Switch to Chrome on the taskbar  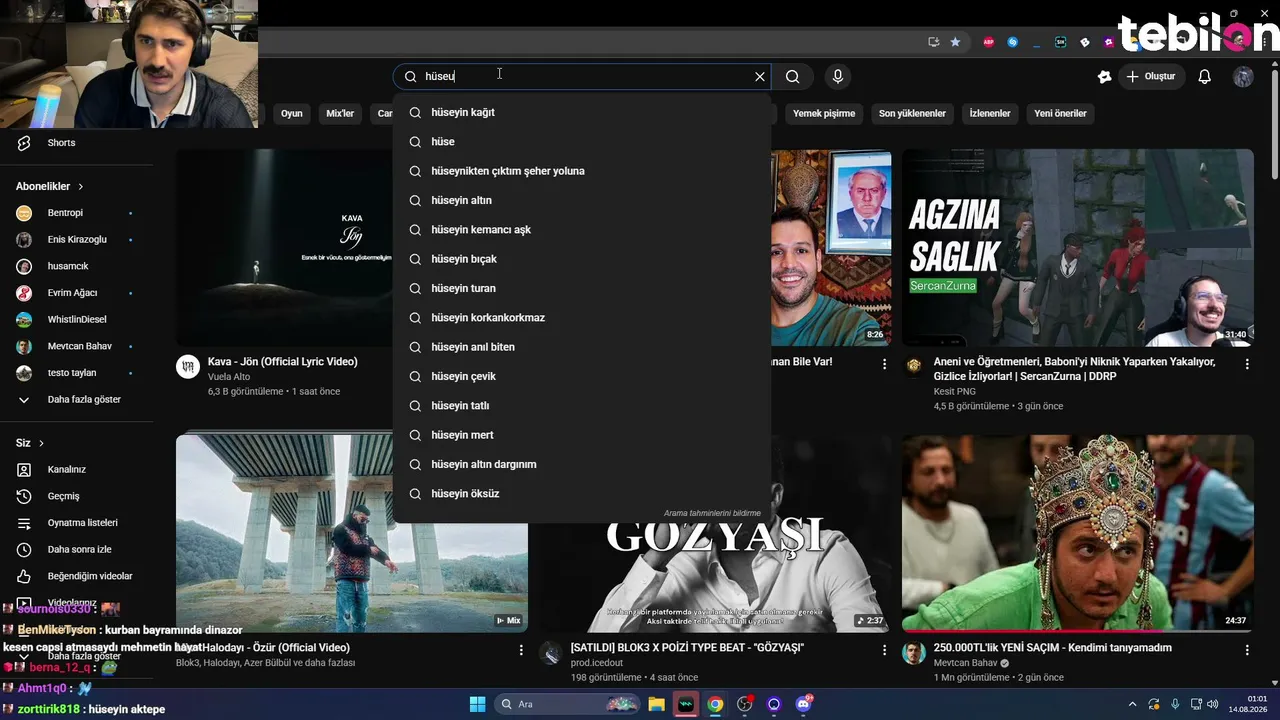click(x=715, y=704)
